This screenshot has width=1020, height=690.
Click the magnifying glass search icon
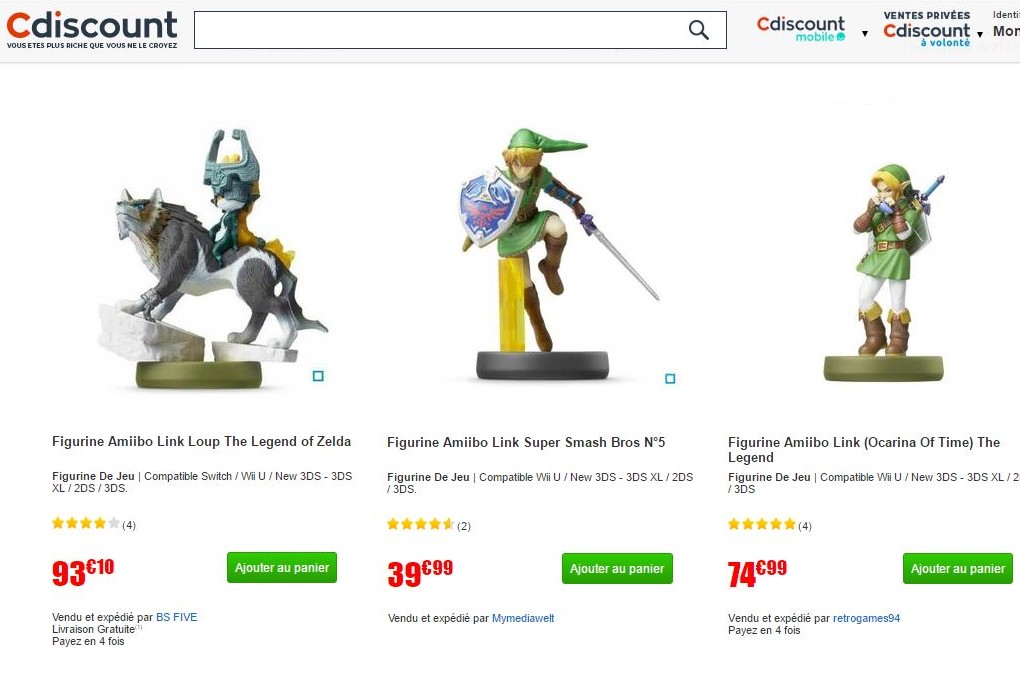click(x=699, y=30)
